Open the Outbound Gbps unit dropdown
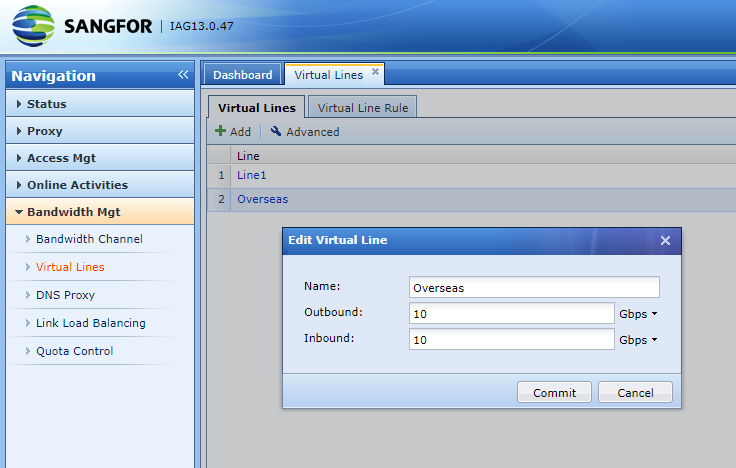 [x=638, y=314]
